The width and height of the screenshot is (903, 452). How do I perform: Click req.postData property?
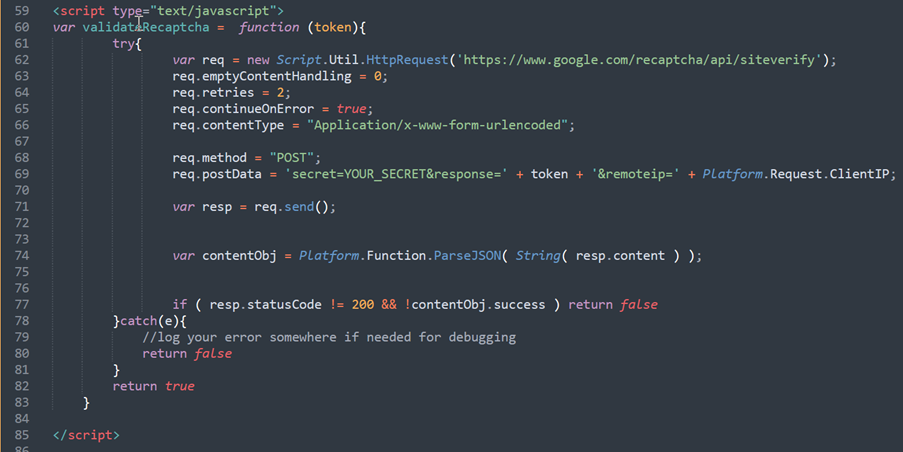click(217, 174)
